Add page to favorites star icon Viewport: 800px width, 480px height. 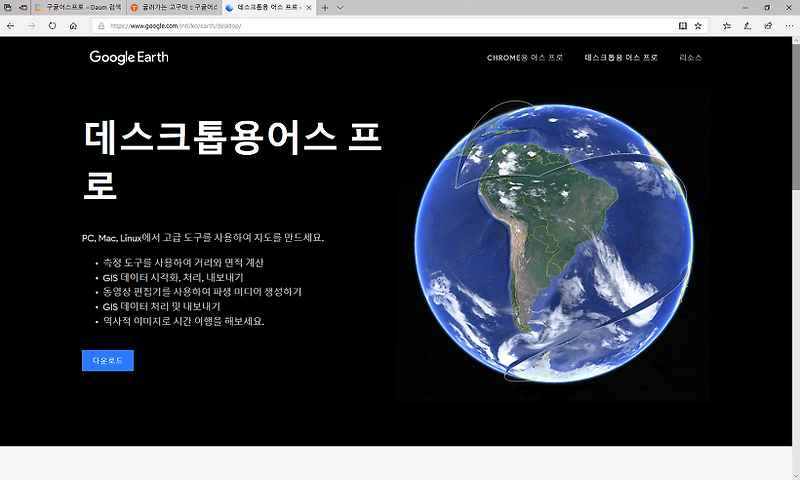(698, 26)
